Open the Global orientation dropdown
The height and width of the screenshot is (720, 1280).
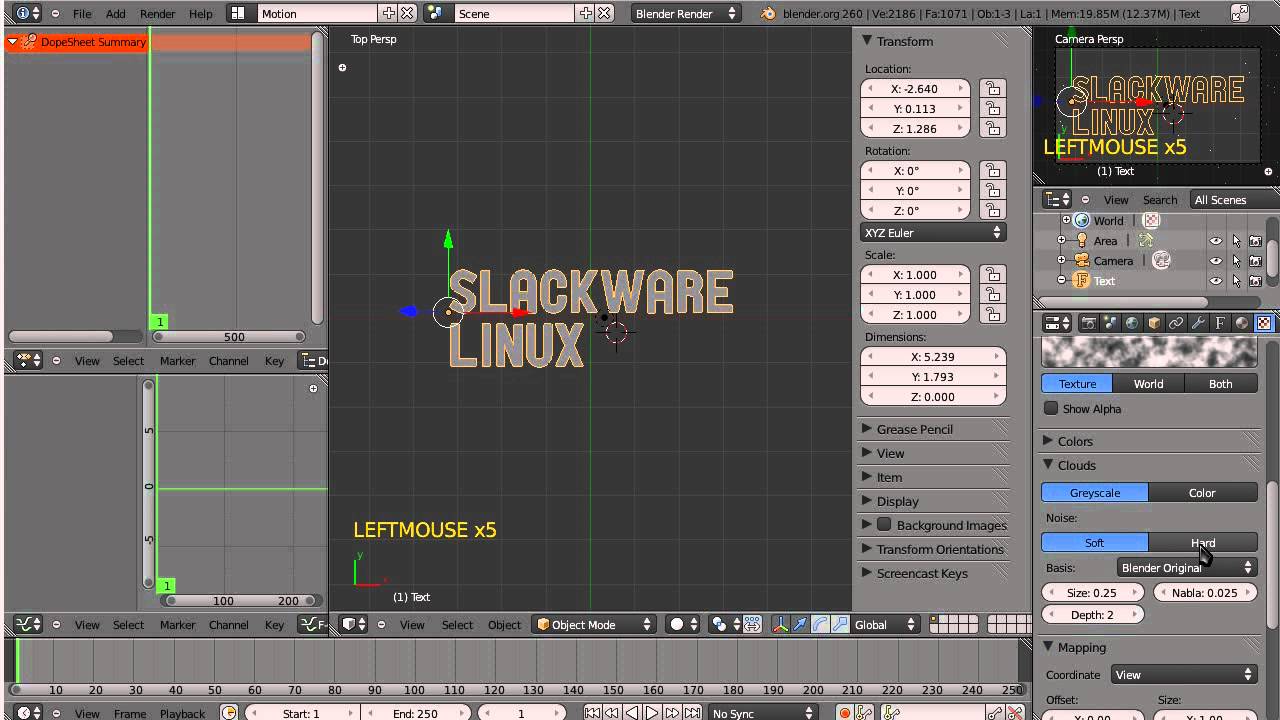click(x=886, y=624)
